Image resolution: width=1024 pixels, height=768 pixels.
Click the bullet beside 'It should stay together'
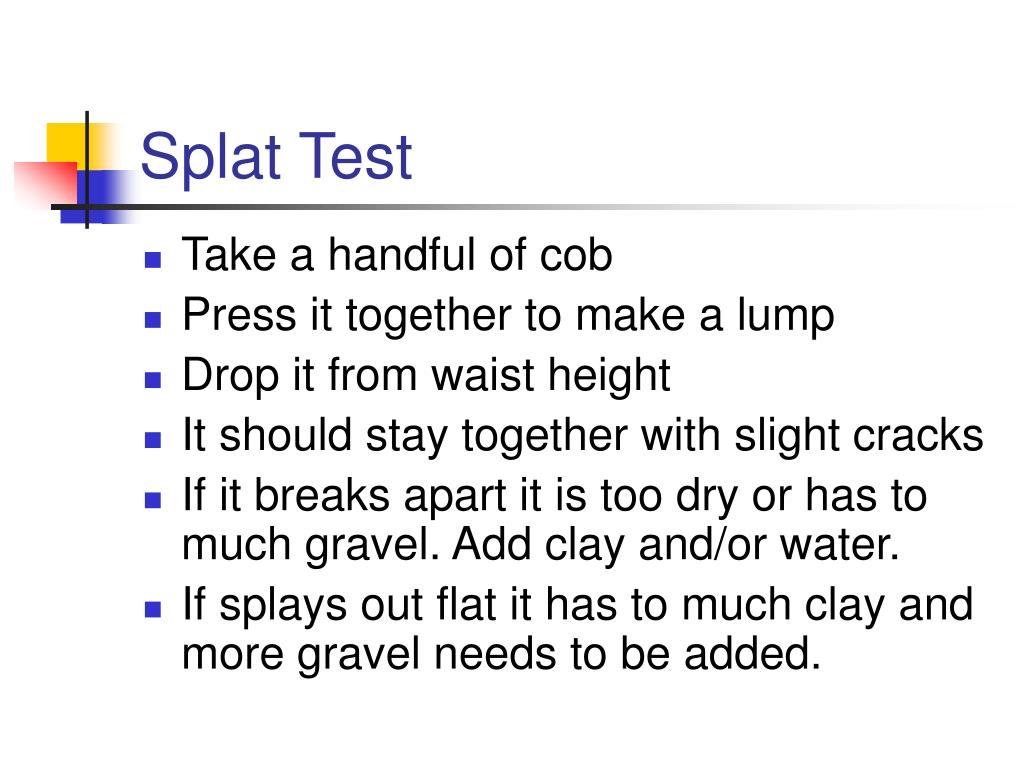pos(153,440)
